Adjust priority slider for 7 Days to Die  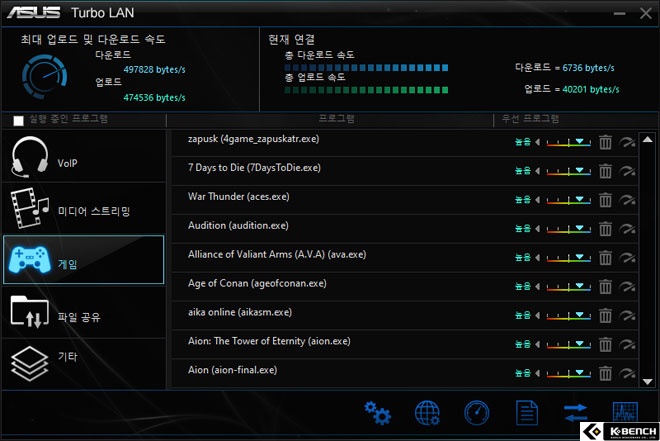(569, 171)
